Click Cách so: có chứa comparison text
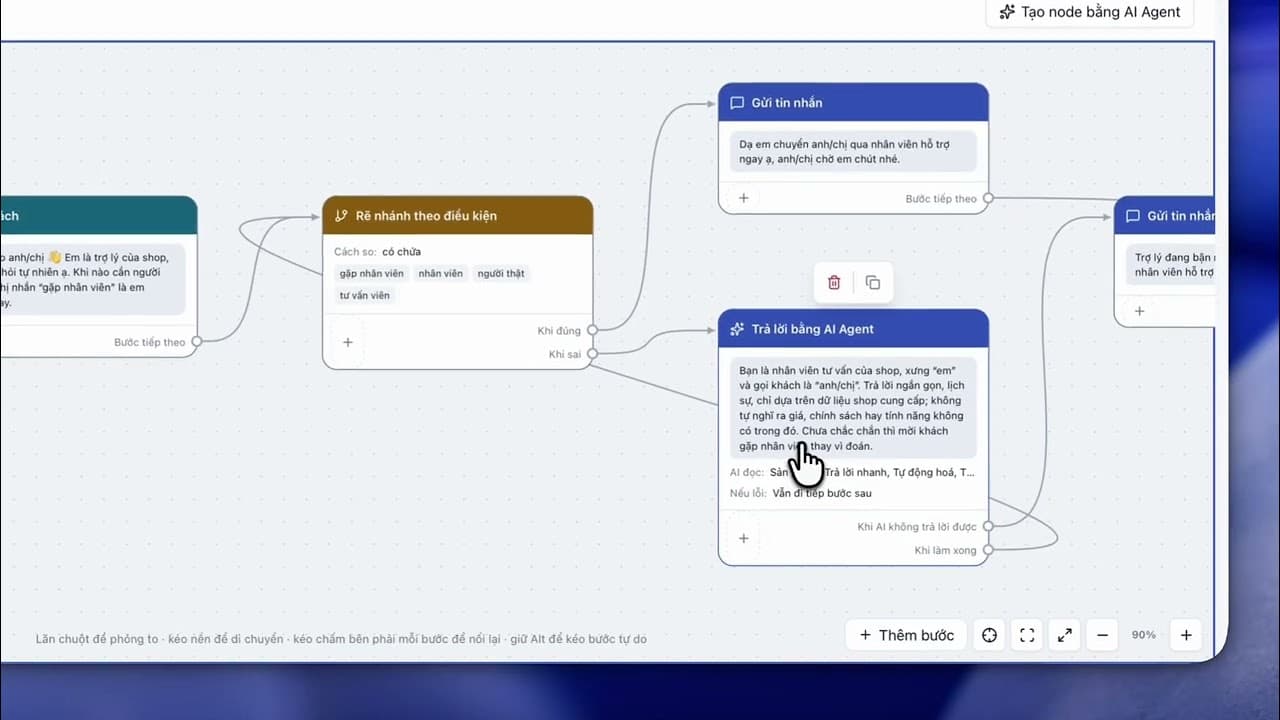 378,252
